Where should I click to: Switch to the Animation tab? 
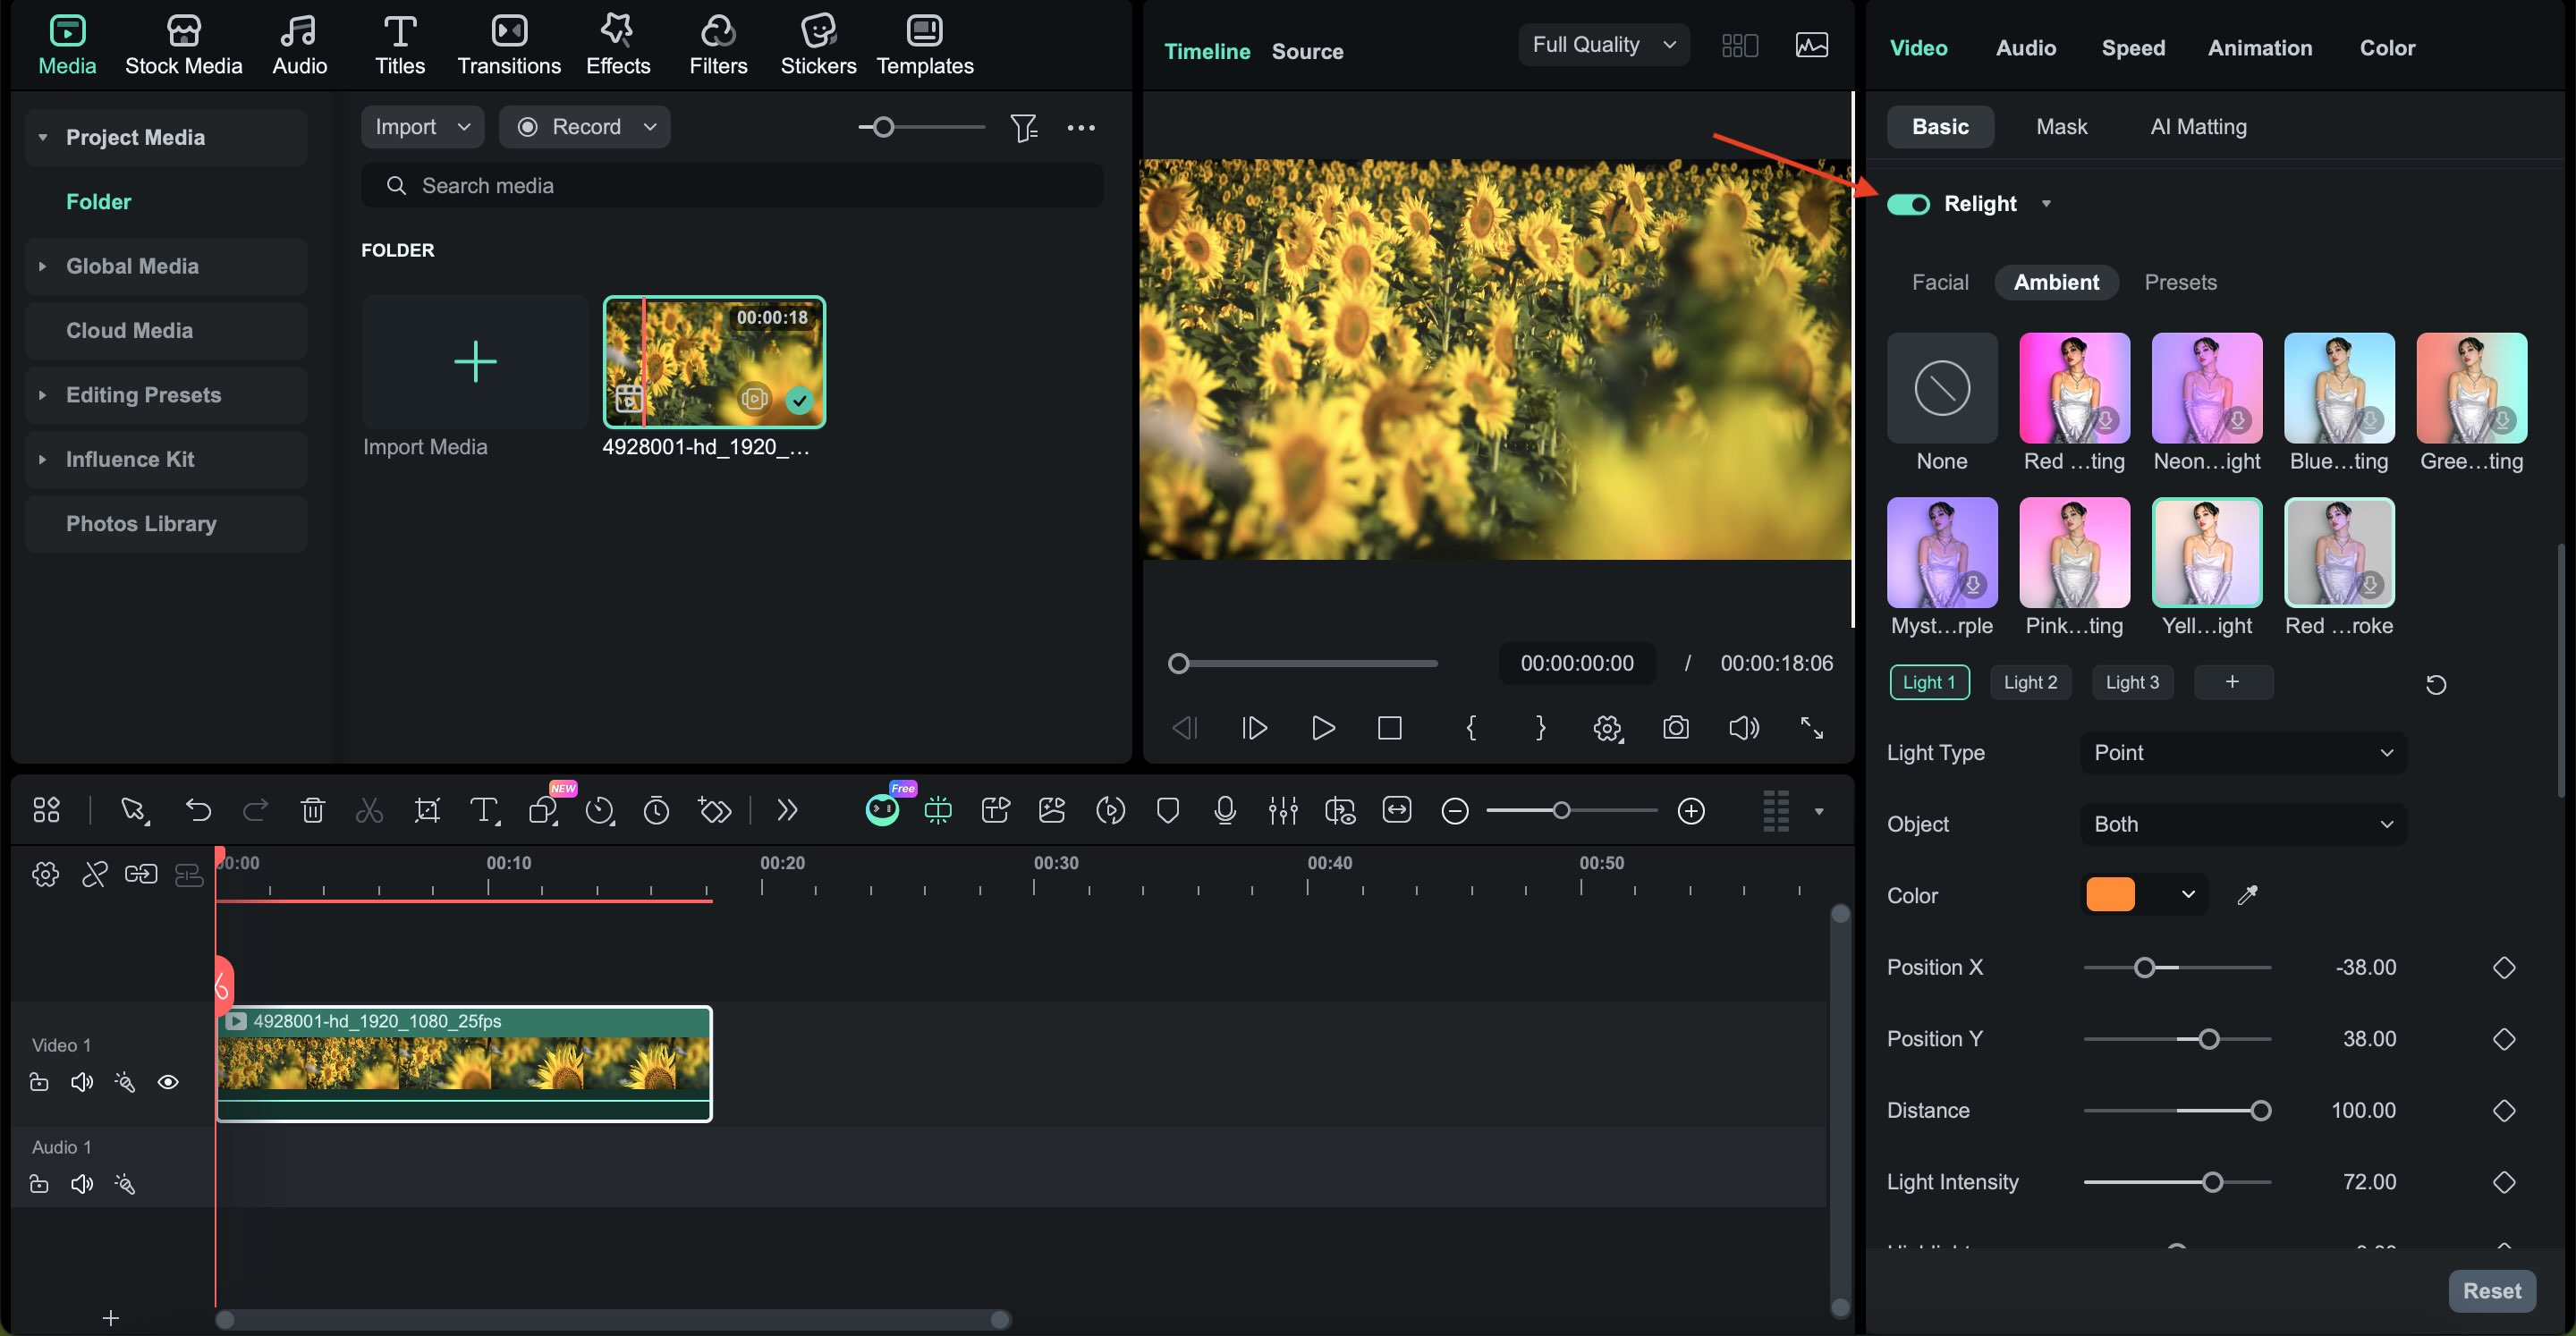point(2259,48)
